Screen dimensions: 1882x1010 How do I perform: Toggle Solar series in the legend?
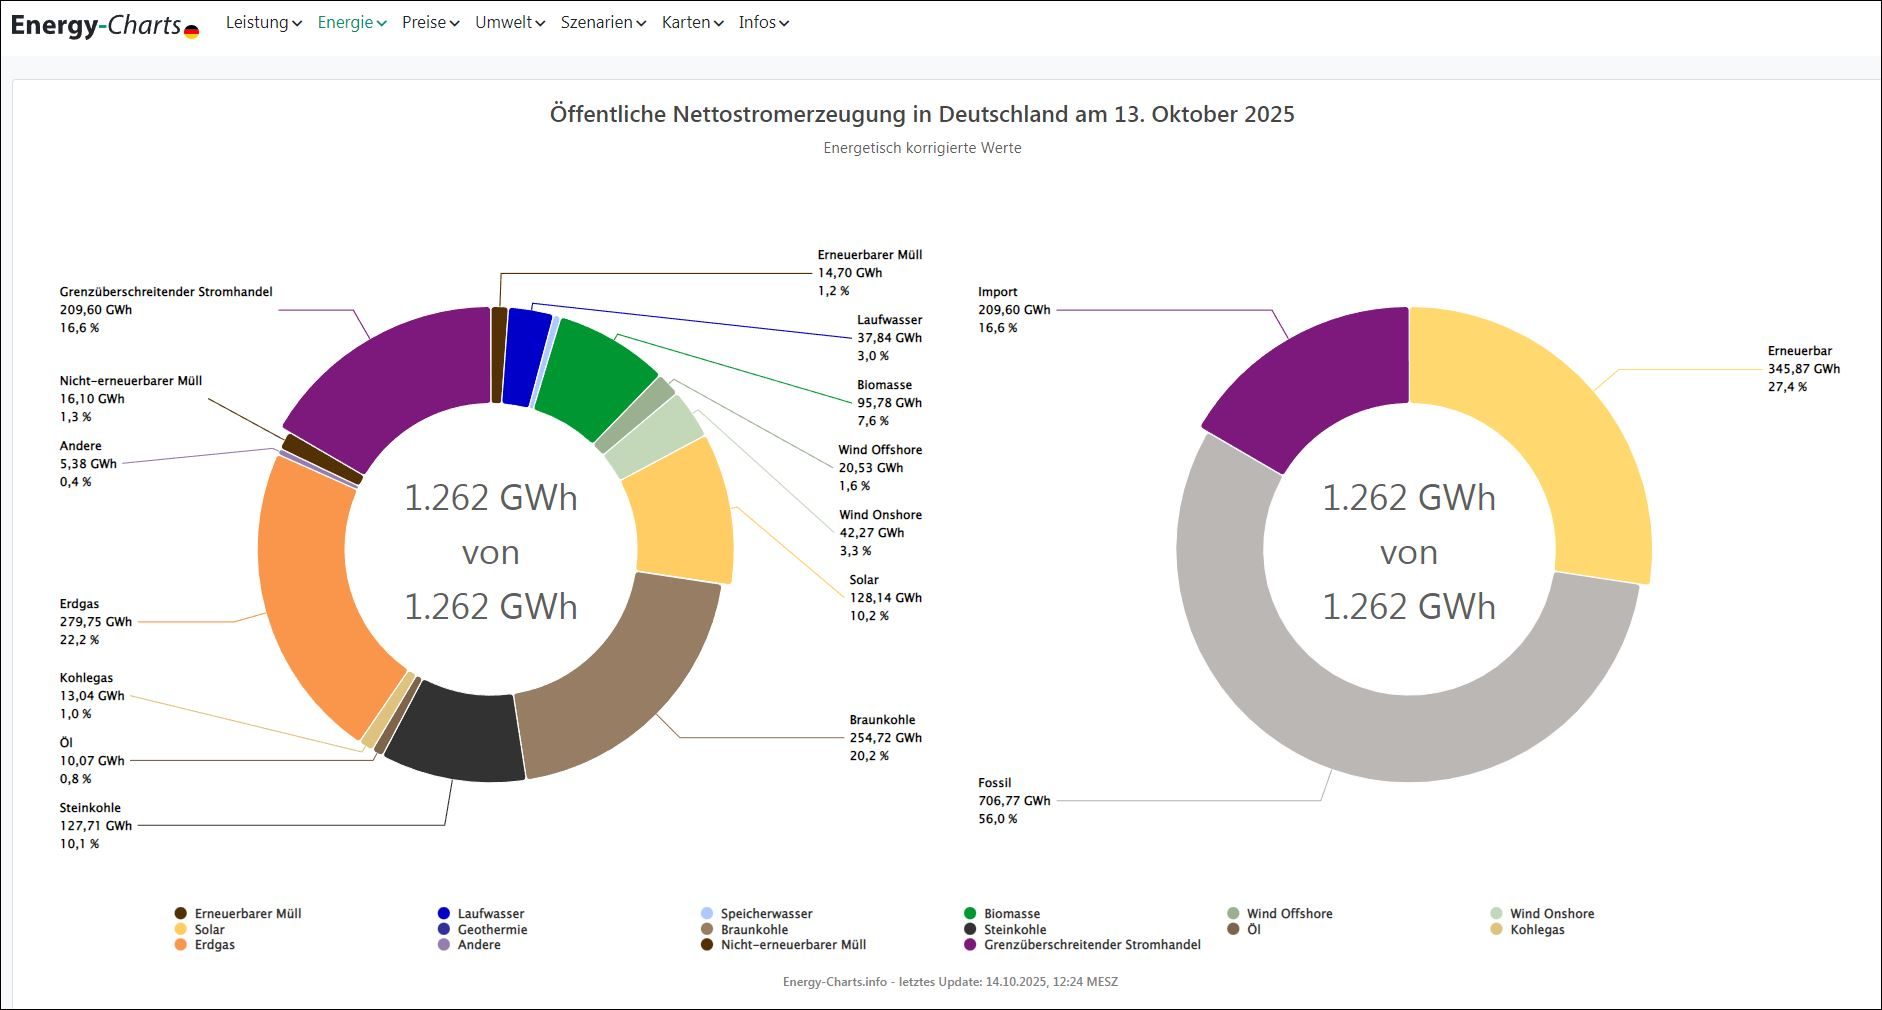click(209, 929)
